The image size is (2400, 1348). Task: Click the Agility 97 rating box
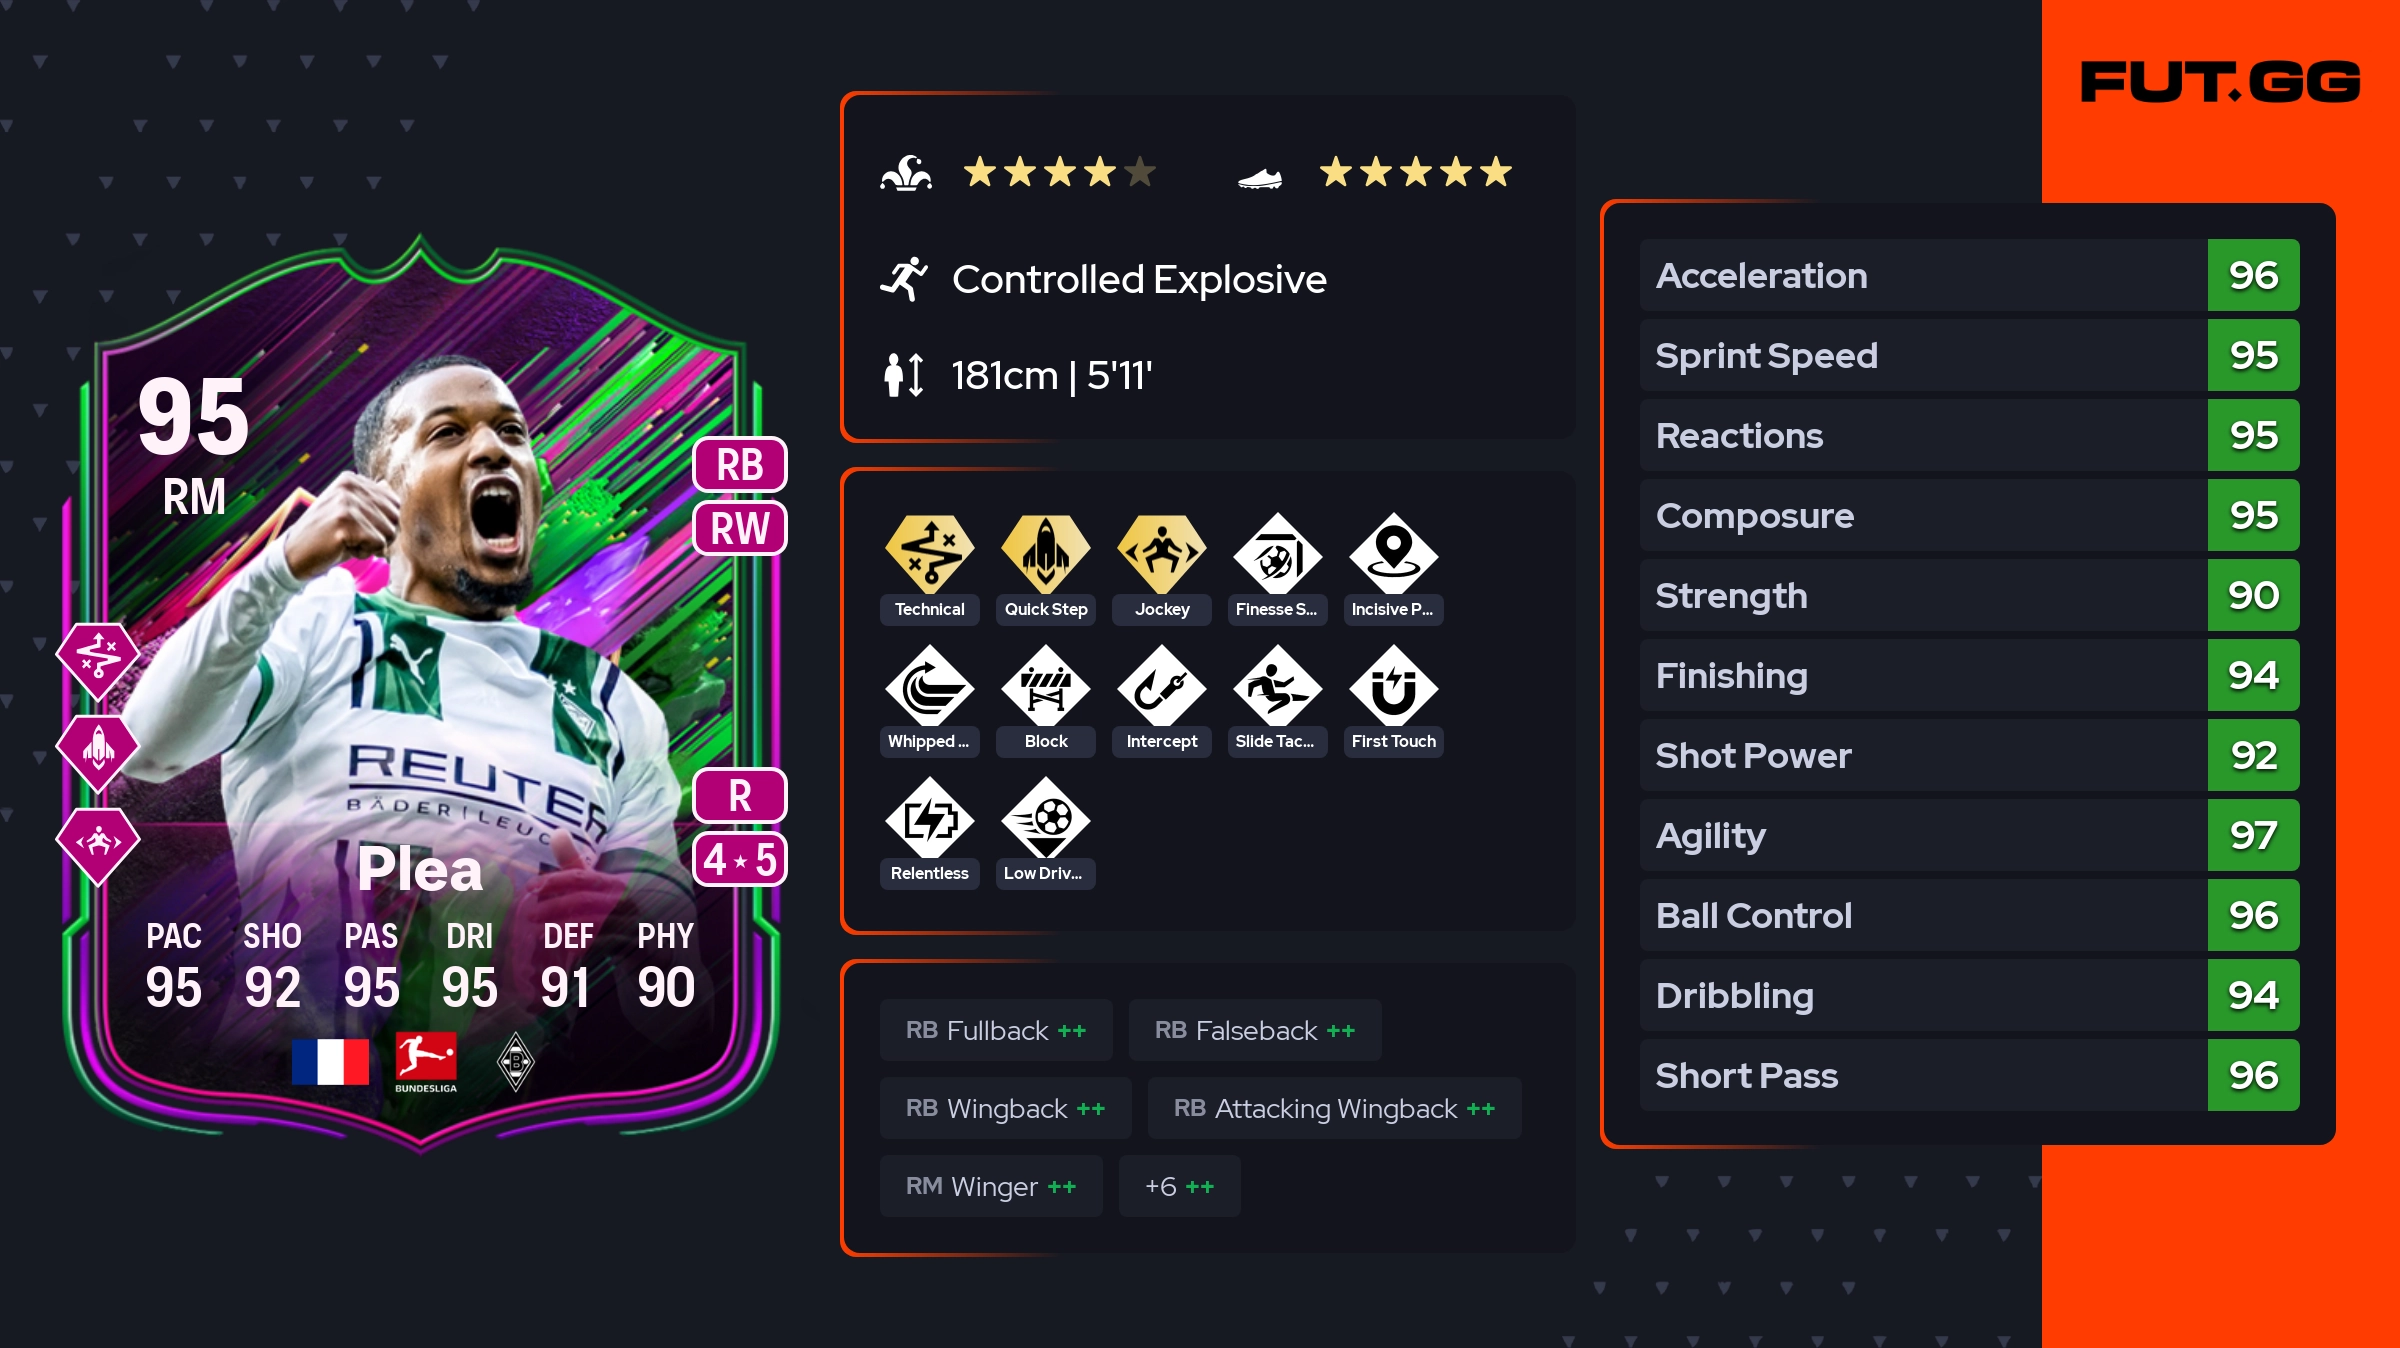click(2253, 835)
